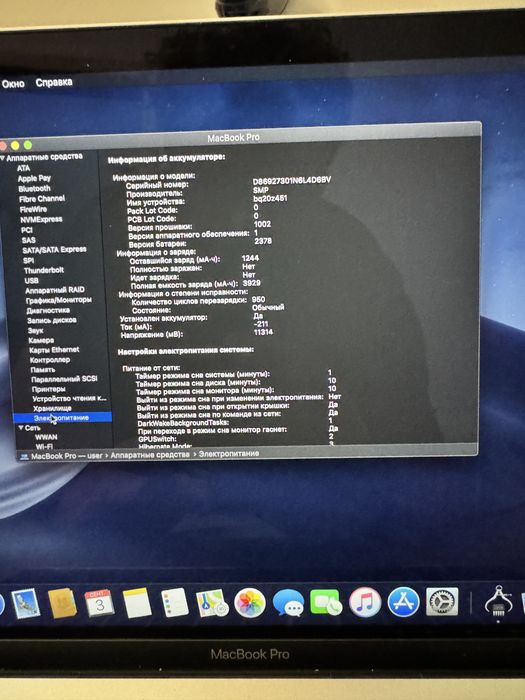This screenshot has width=525, height=700.
Task: Open System Preferences gear in the Dock
Action: 442,602
